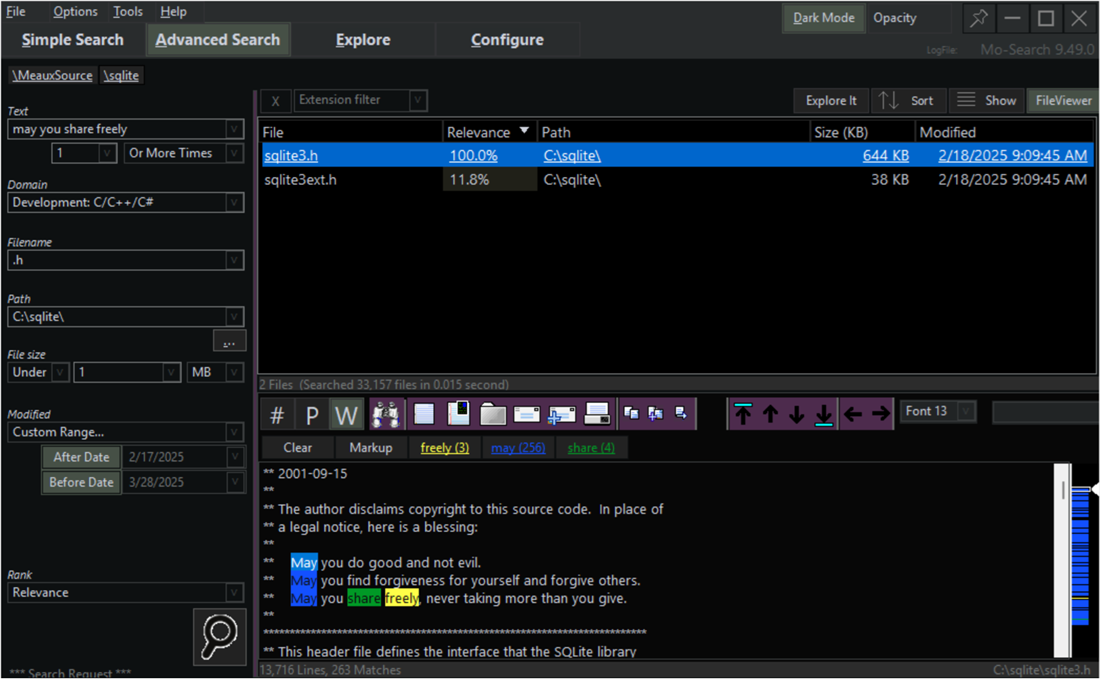
Task: Open the Or More Times dropdown
Action: 234,153
